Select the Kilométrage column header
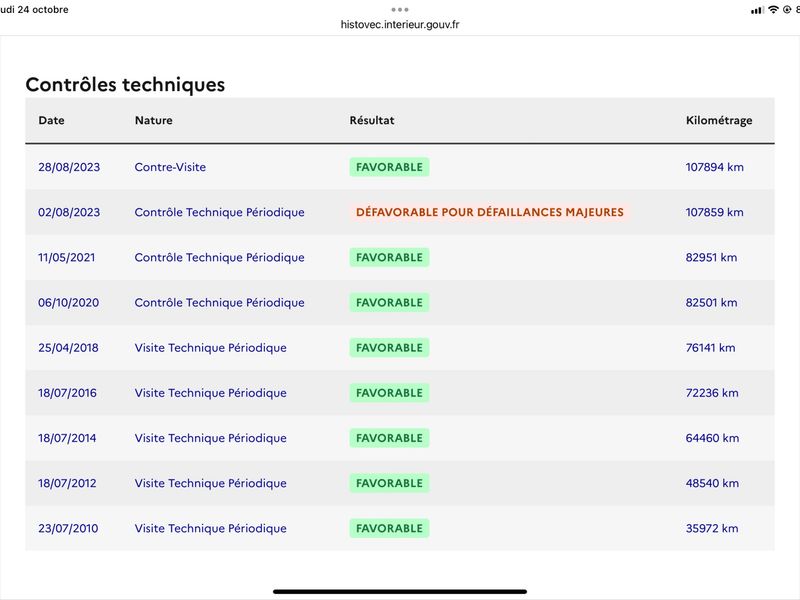 pos(719,121)
